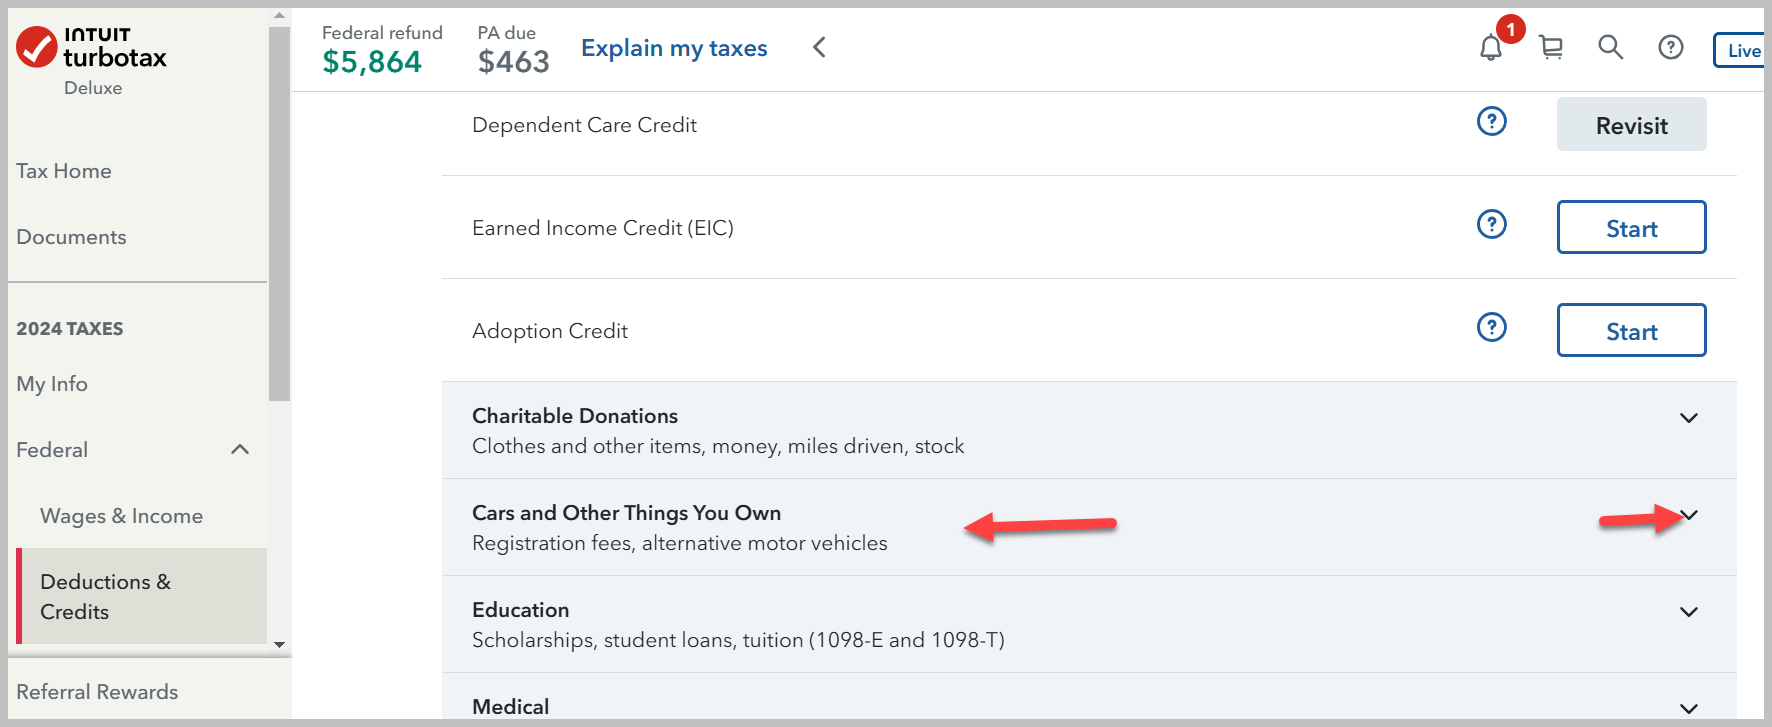Image resolution: width=1772 pixels, height=727 pixels.
Task: Expand the Charitable Donations section
Action: 1689,418
